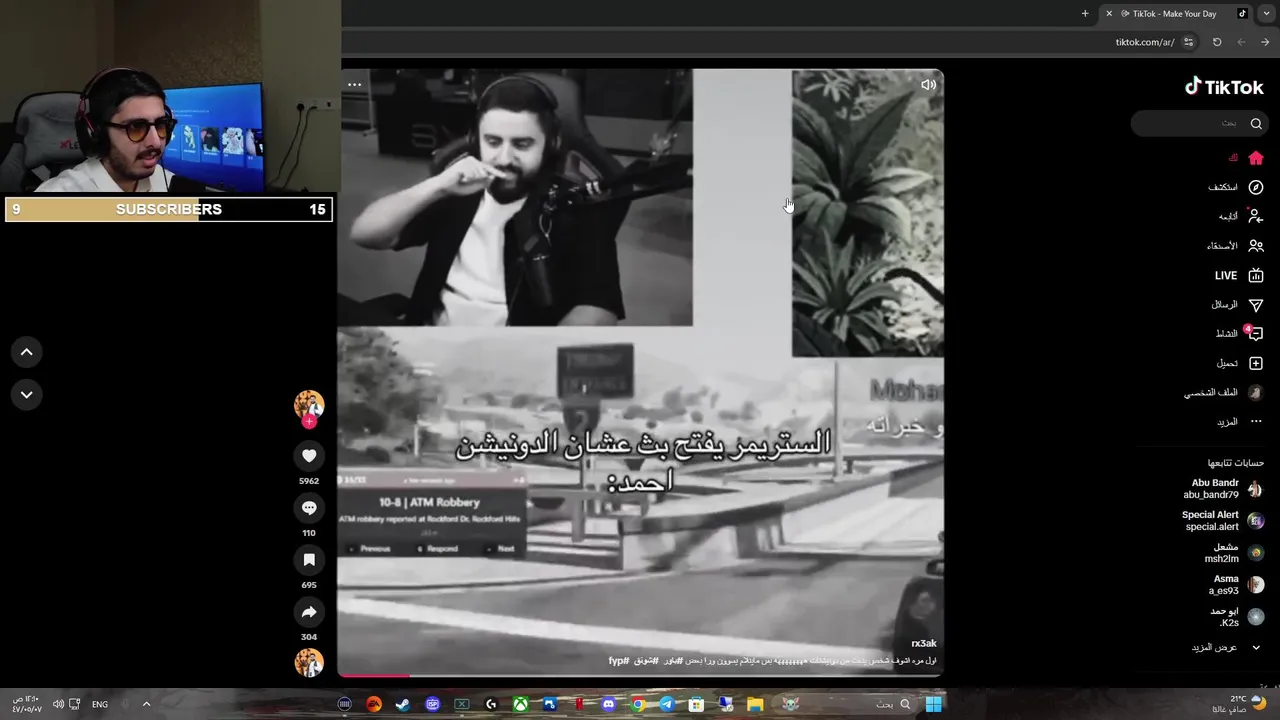
Task: Open the Friends icon in sidebar
Action: coord(1256,246)
